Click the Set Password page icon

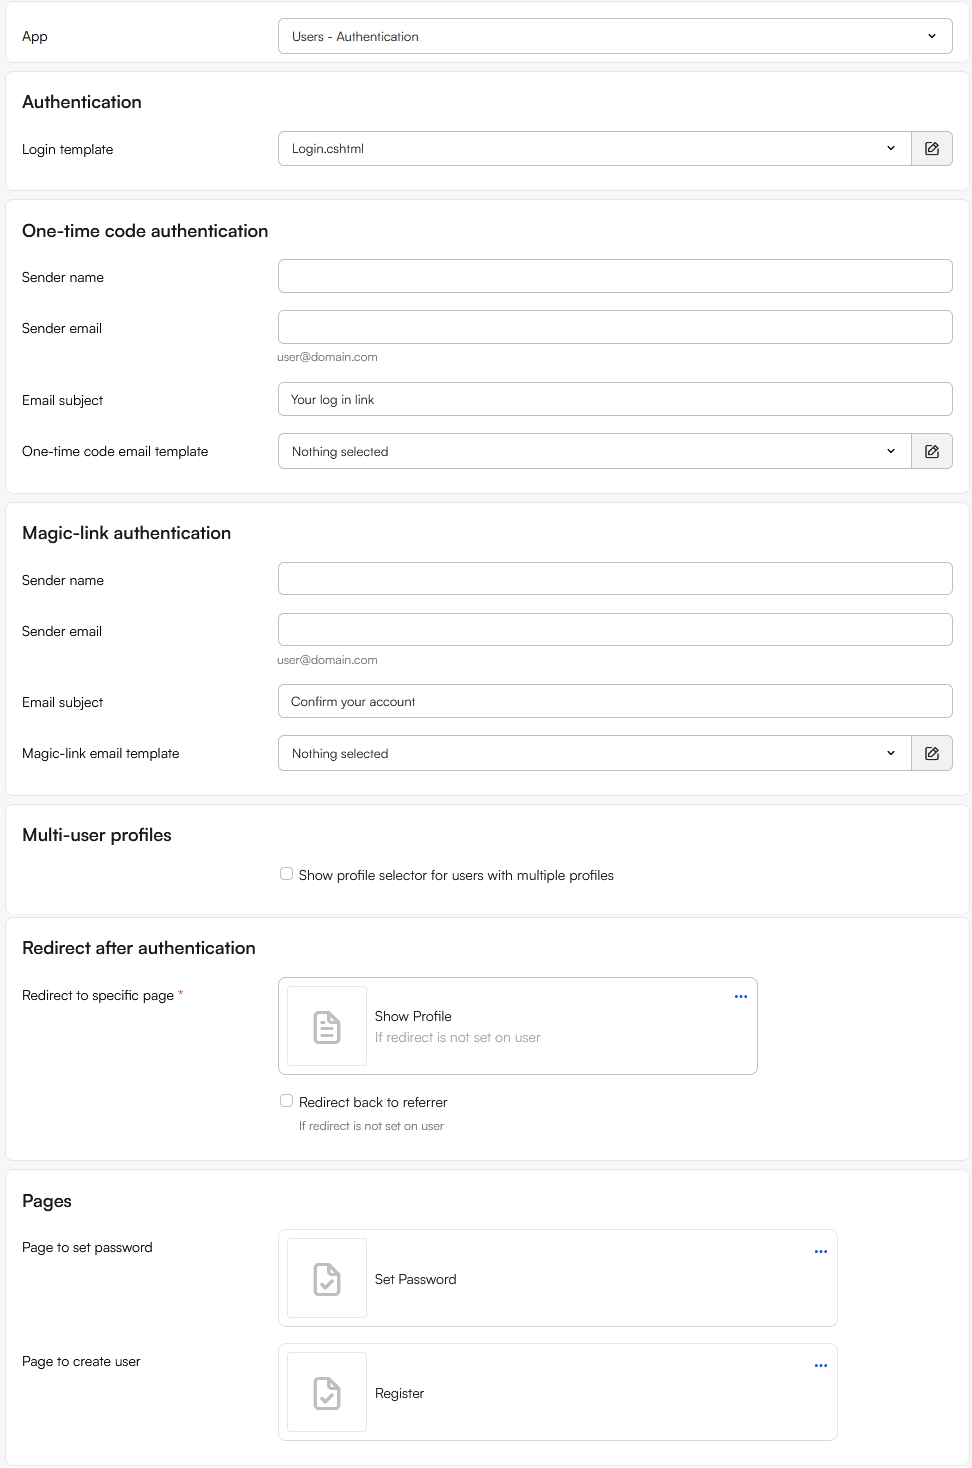[x=326, y=1278]
